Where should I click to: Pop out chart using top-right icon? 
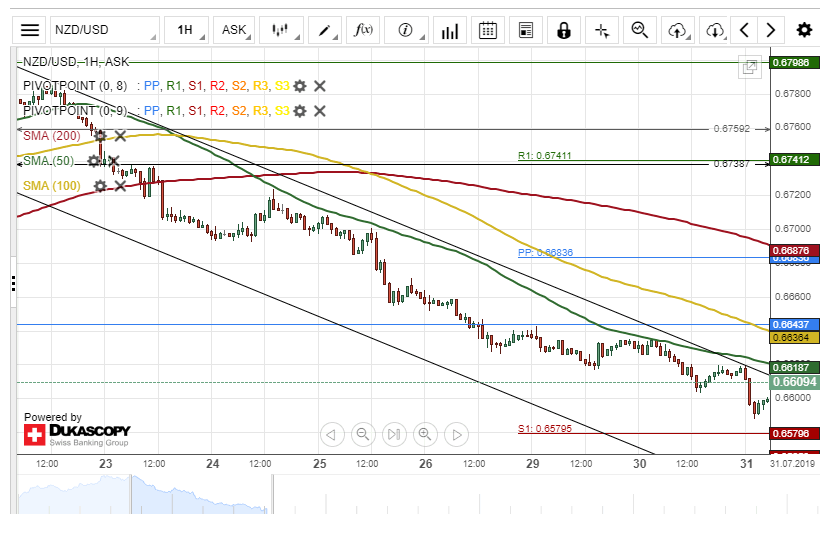point(749,67)
